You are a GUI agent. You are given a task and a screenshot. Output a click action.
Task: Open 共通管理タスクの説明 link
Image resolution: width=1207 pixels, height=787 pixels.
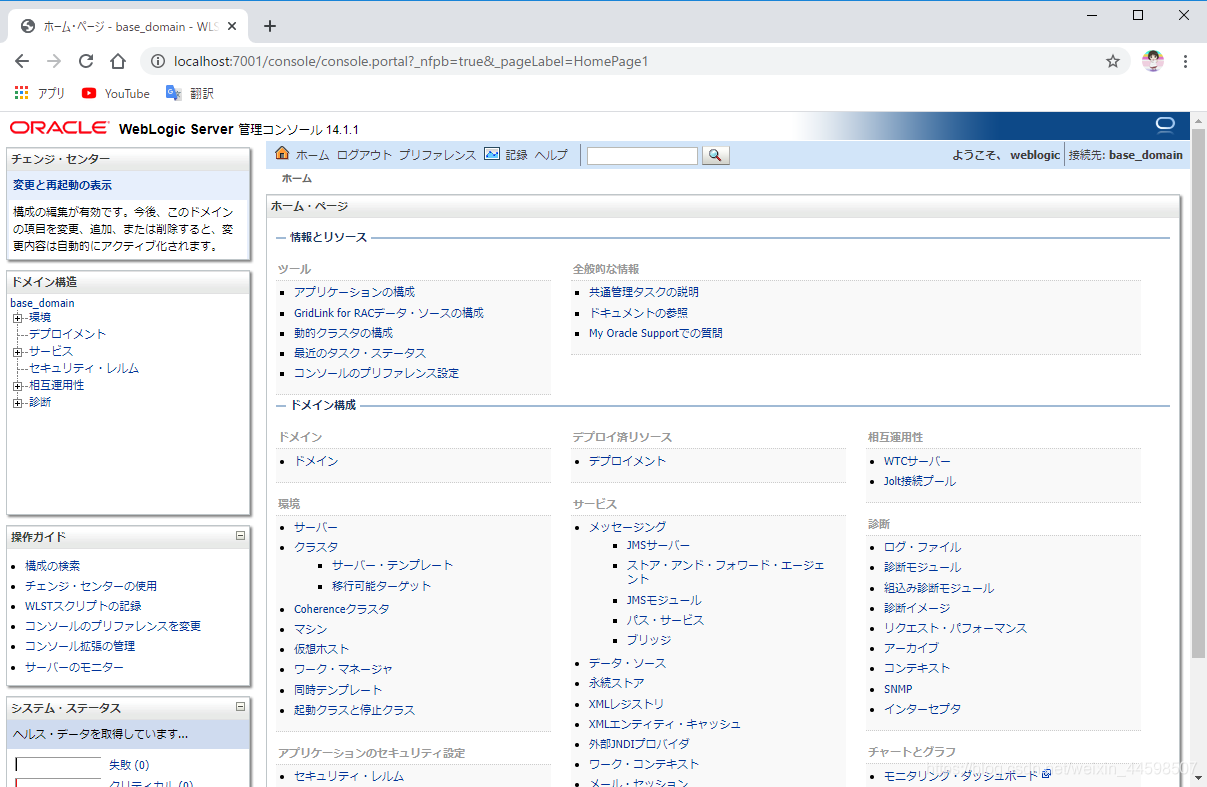tap(644, 292)
